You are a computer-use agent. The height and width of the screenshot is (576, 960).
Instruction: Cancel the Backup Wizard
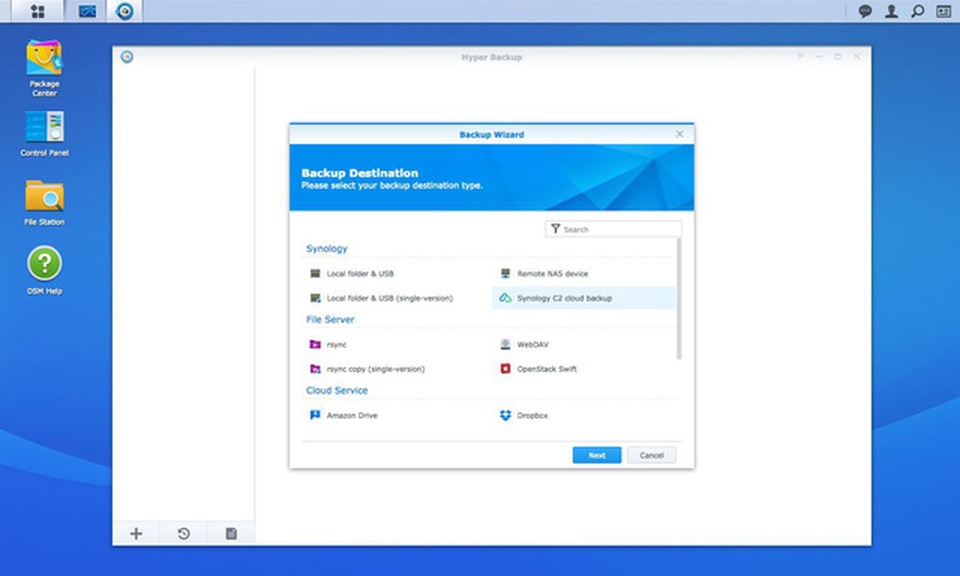651,455
